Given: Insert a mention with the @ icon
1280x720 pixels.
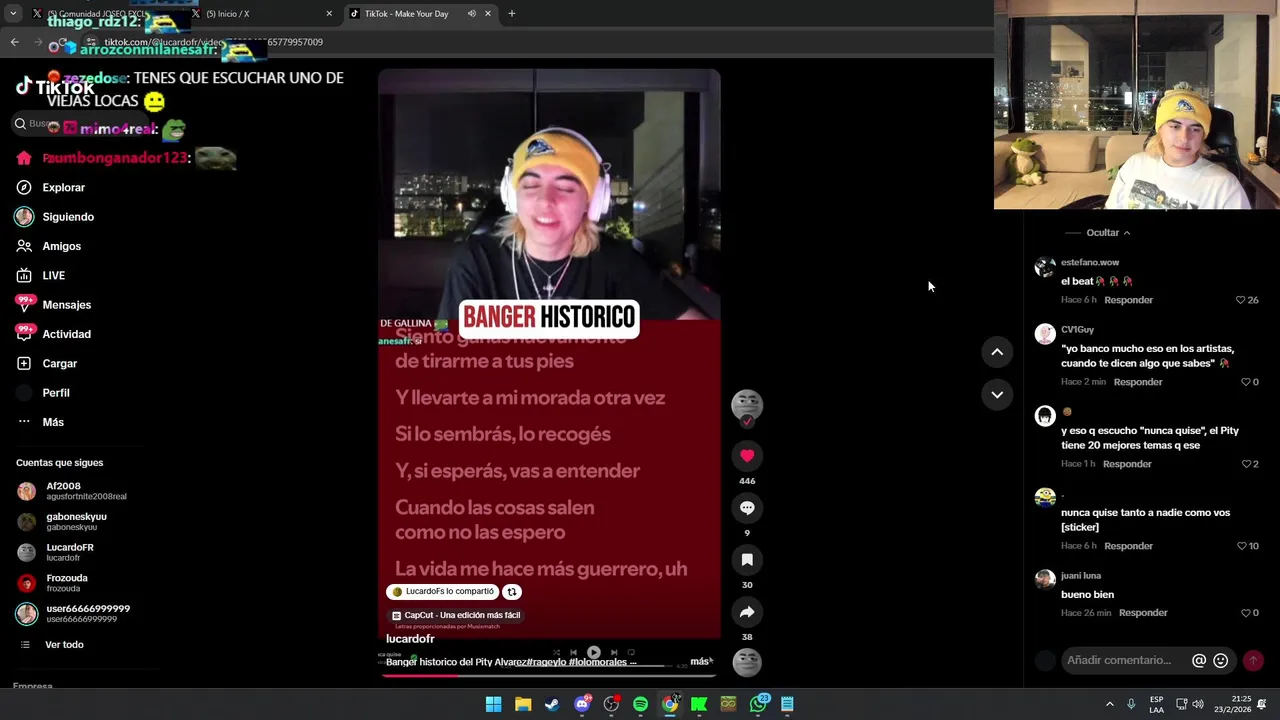Looking at the screenshot, I should (x=1199, y=660).
